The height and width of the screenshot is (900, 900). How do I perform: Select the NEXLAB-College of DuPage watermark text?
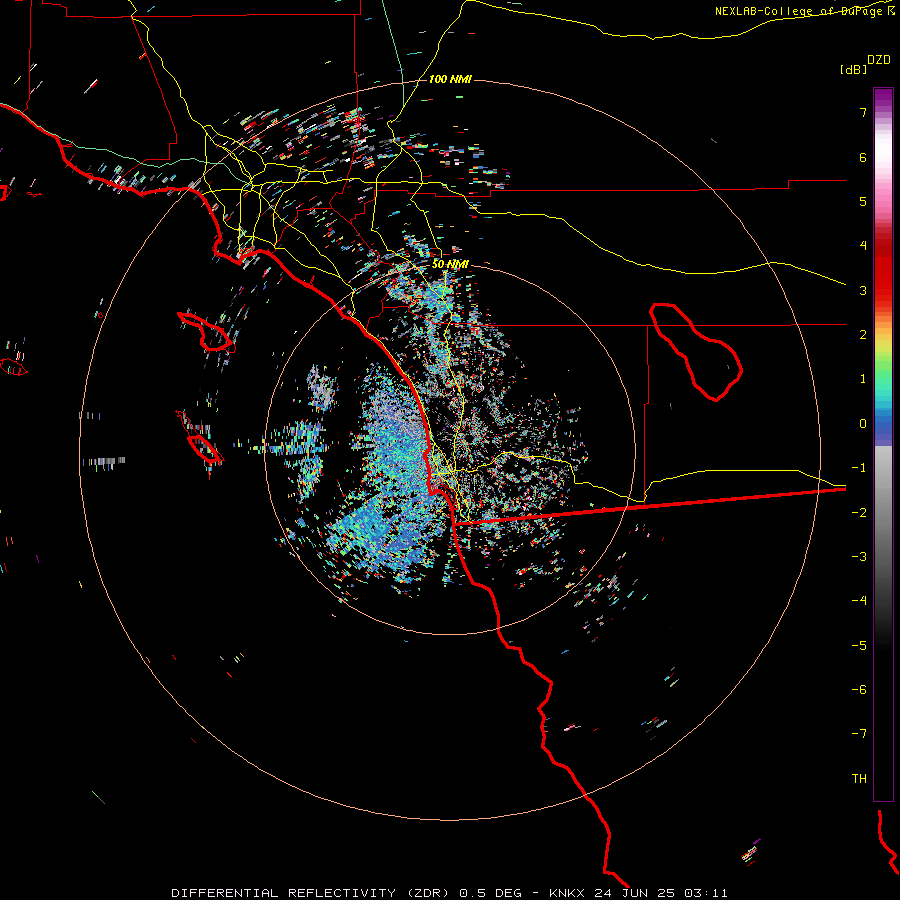[x=805, y=11]
